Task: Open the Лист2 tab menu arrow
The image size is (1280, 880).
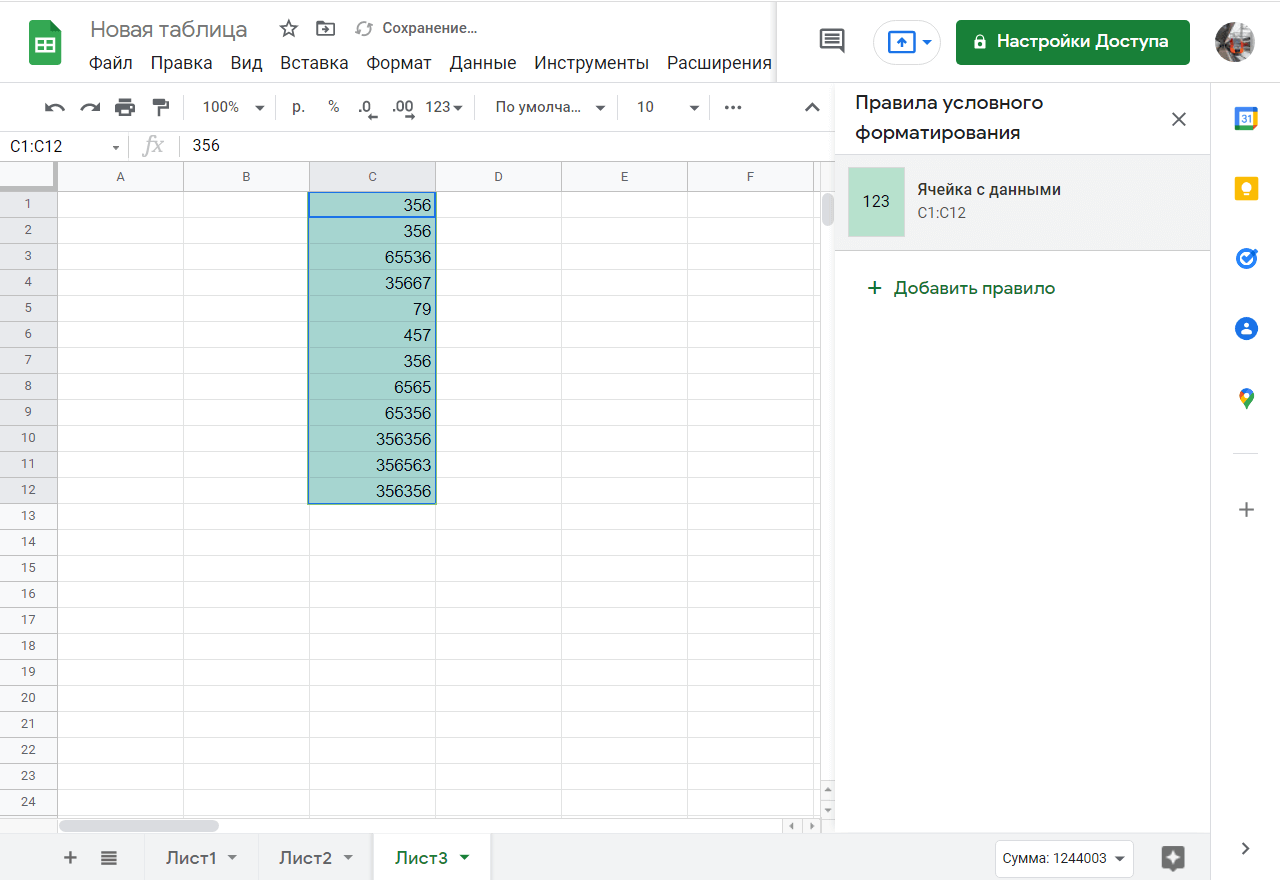Action: pyautogui.click(x=348, y=858)
